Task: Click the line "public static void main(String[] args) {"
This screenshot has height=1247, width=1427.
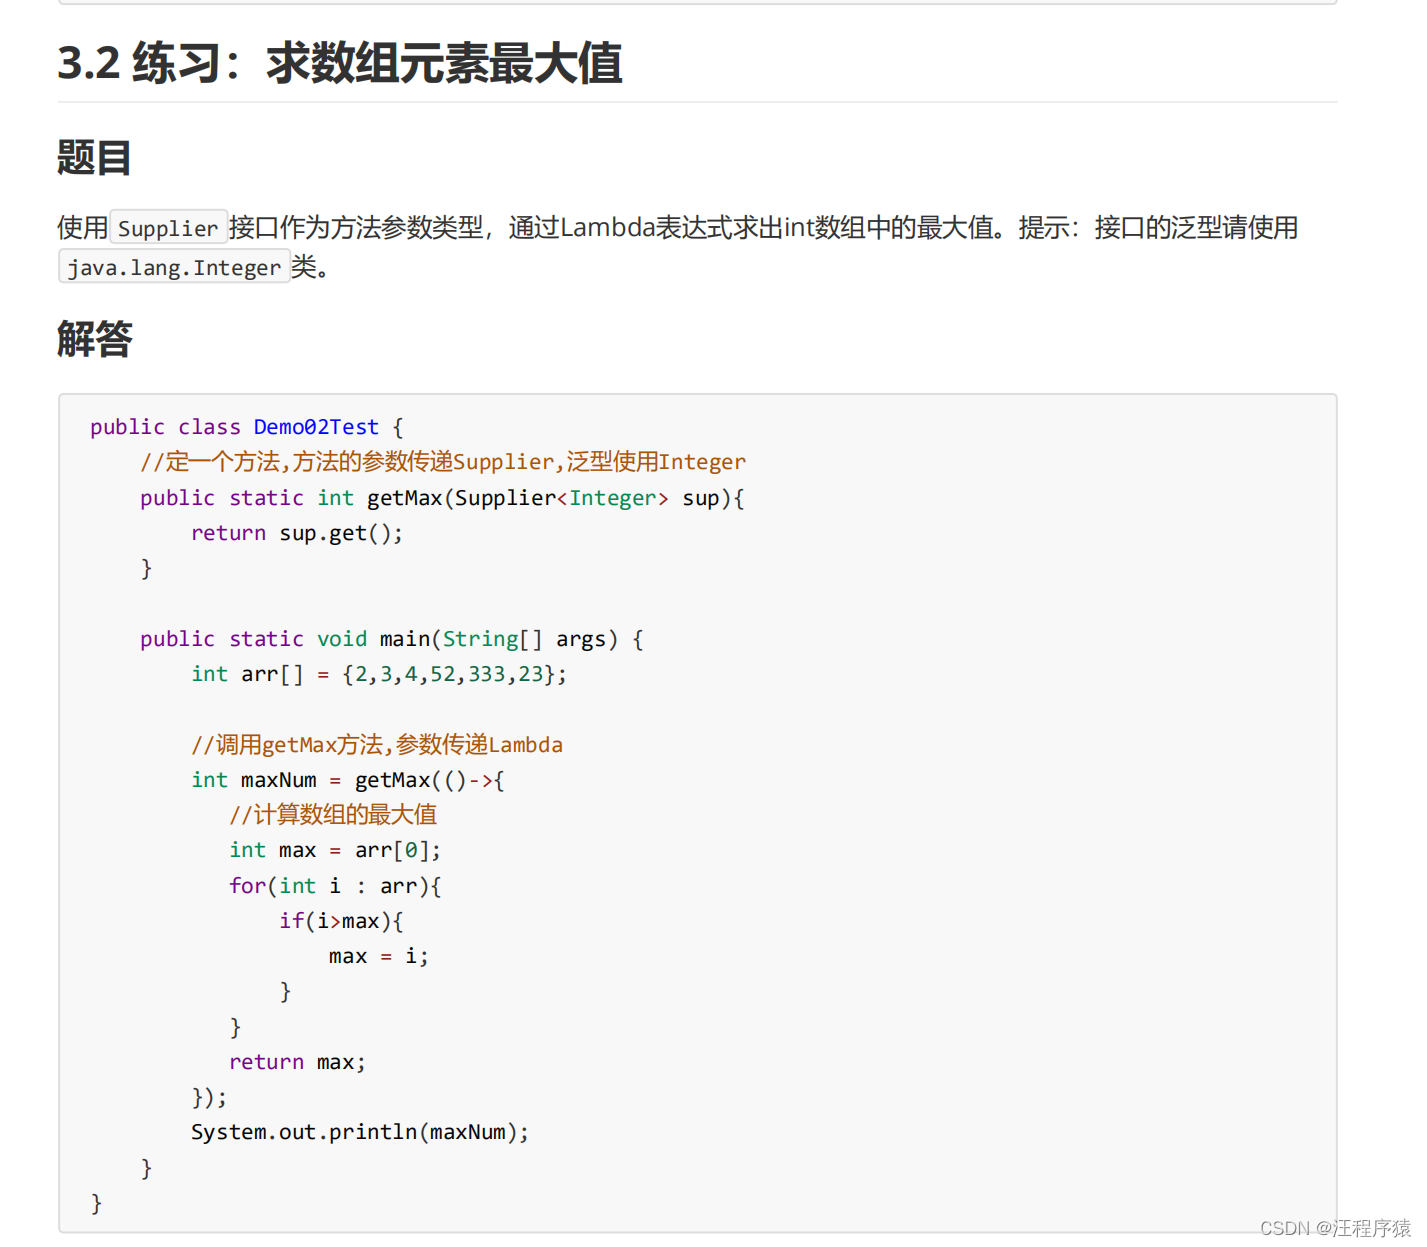Action: pos(392,639)
